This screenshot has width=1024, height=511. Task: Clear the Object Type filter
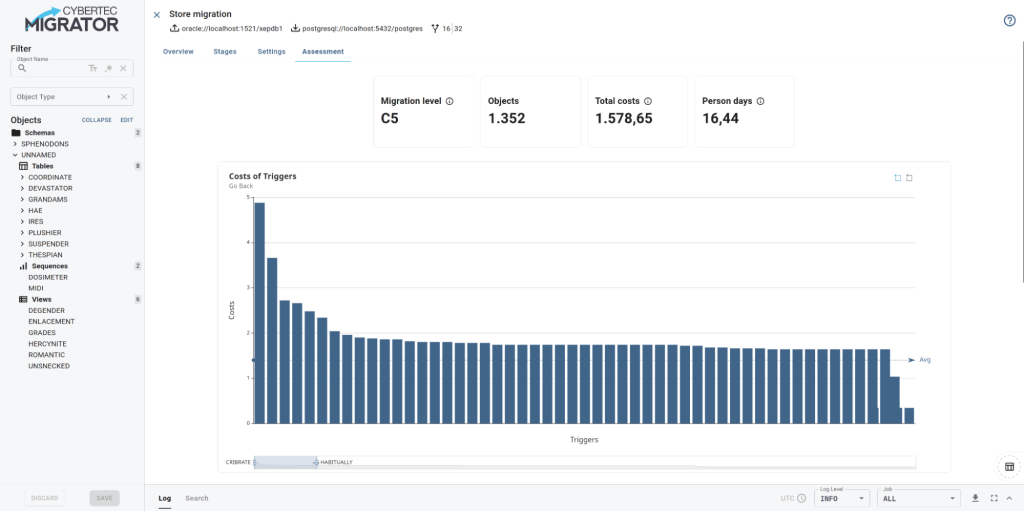point(123,97)
